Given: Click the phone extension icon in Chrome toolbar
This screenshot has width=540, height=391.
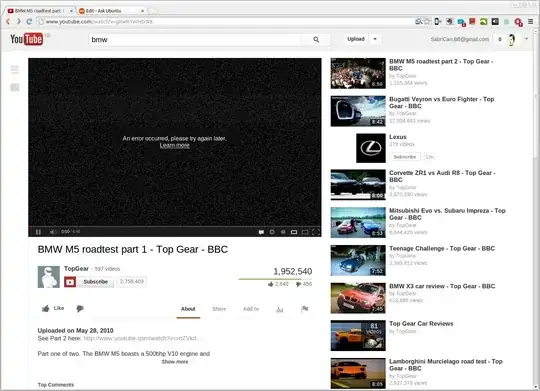Looking at the screenshot, I should (437, 22).
